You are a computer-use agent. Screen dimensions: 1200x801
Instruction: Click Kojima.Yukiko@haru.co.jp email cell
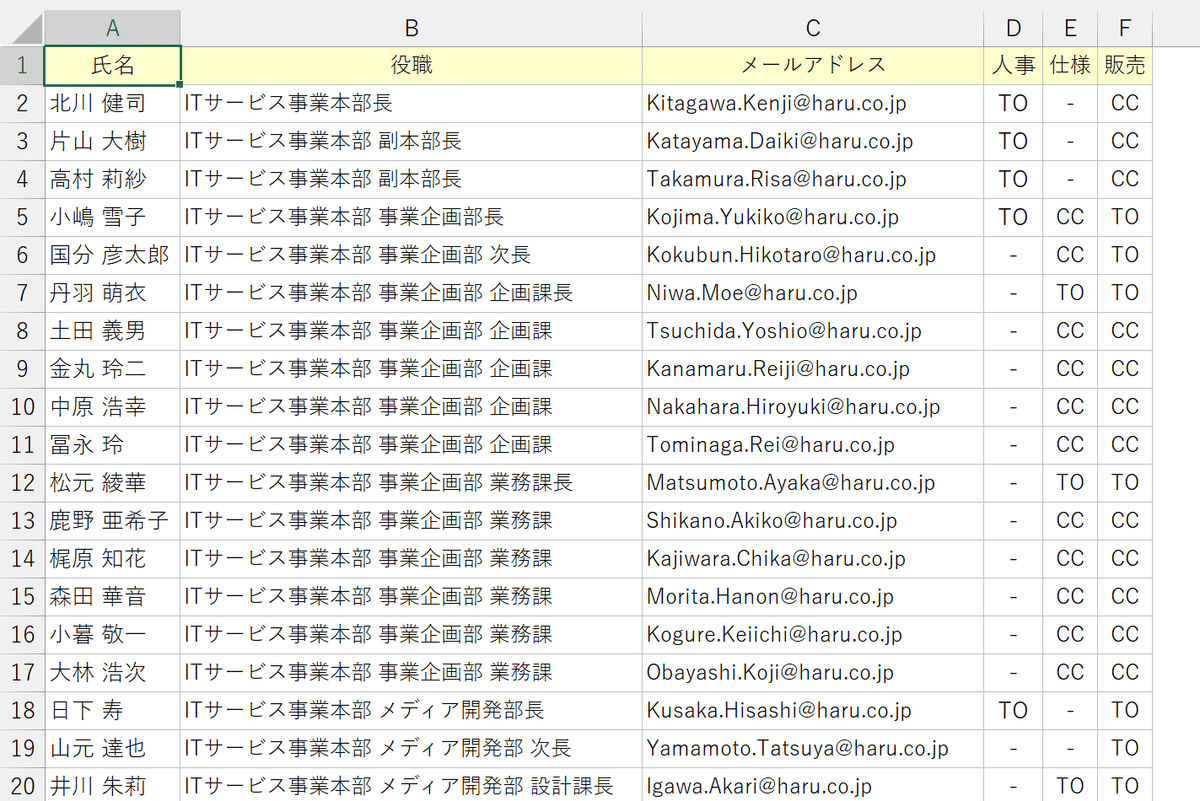point(813,217)
